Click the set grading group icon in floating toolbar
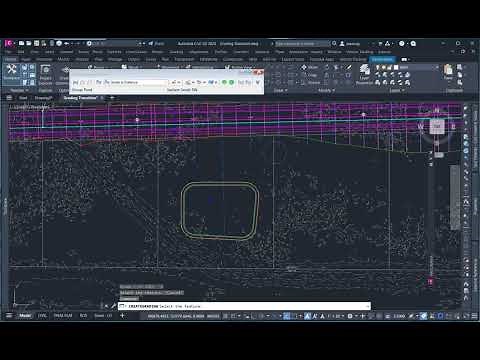Viewport: 480px width, 360px height. (76, 82)
